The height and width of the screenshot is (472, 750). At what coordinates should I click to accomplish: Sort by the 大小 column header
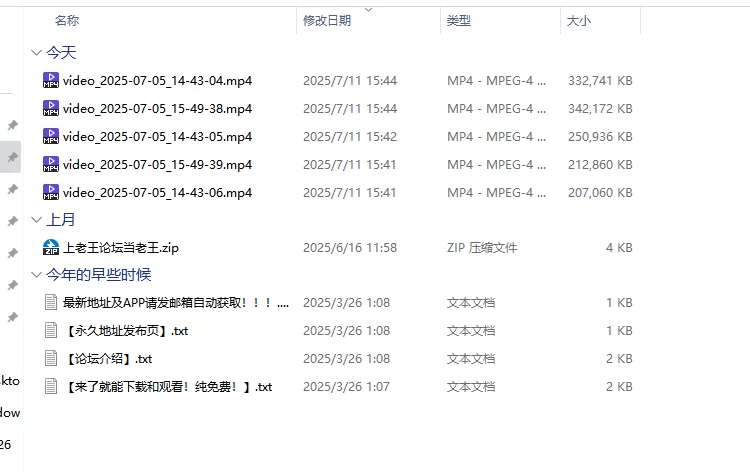[579, 21]
